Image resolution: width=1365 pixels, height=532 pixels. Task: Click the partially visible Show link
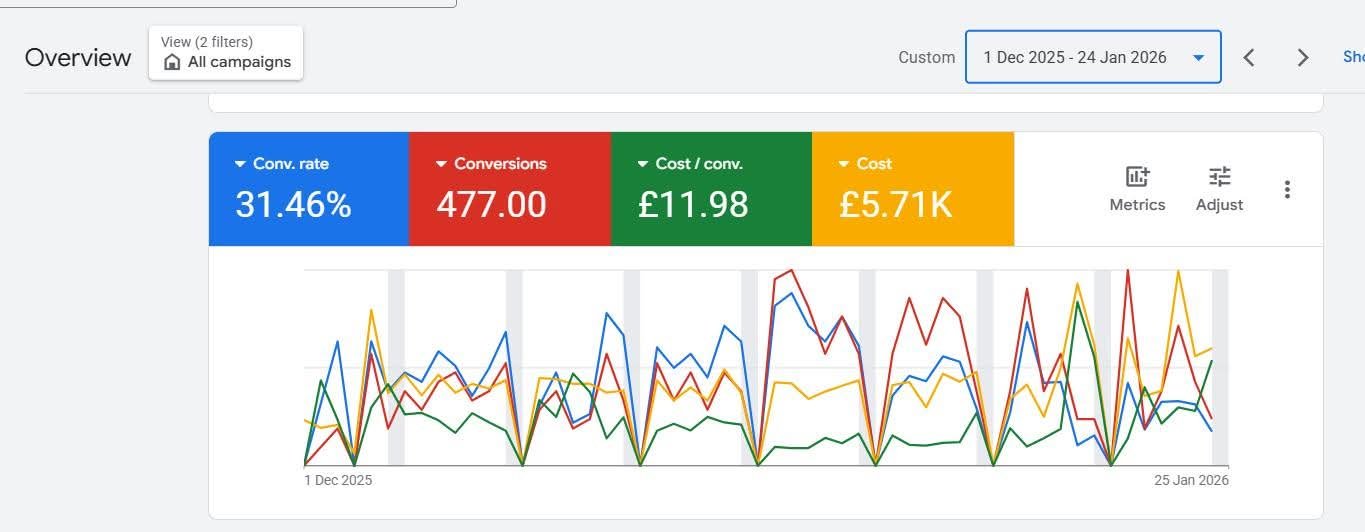point(1353,58)
